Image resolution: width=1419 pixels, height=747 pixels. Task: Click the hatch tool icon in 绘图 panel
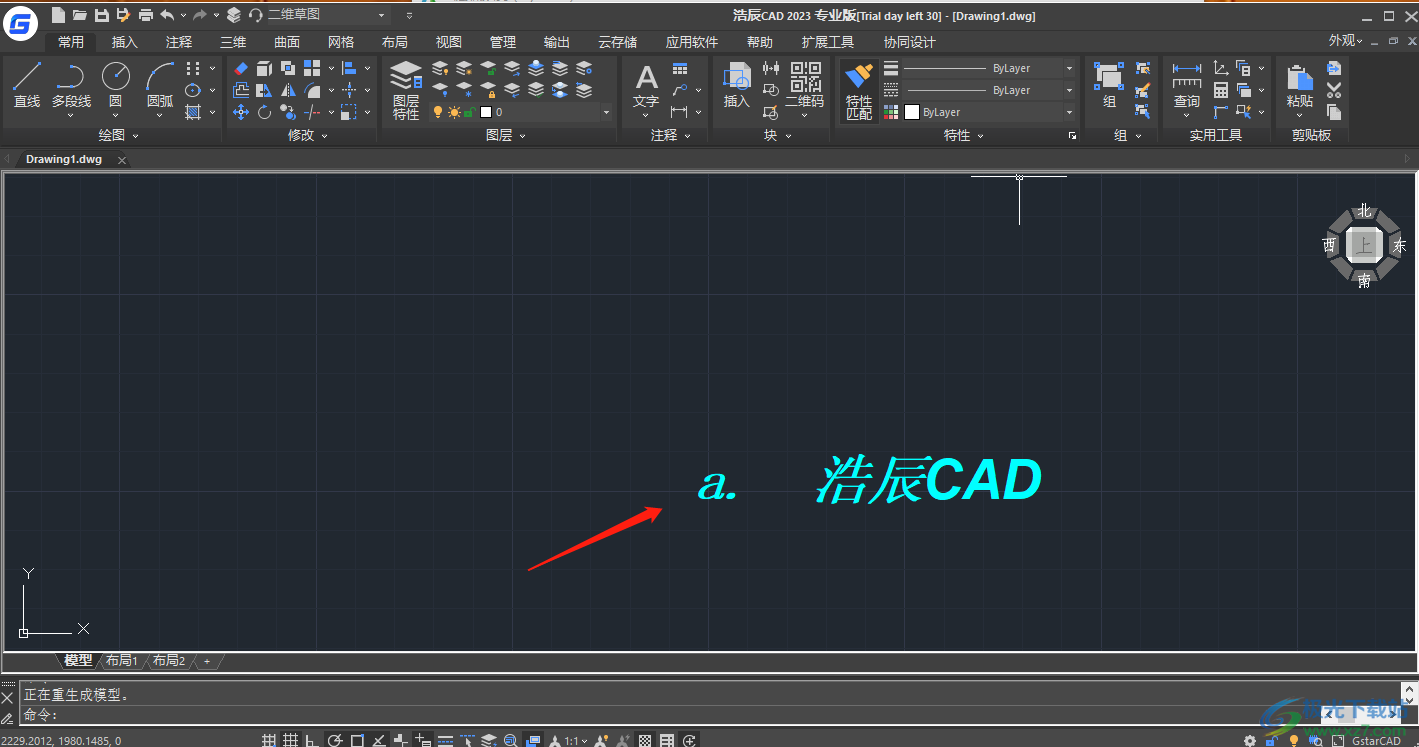click(x=193, y=112)
